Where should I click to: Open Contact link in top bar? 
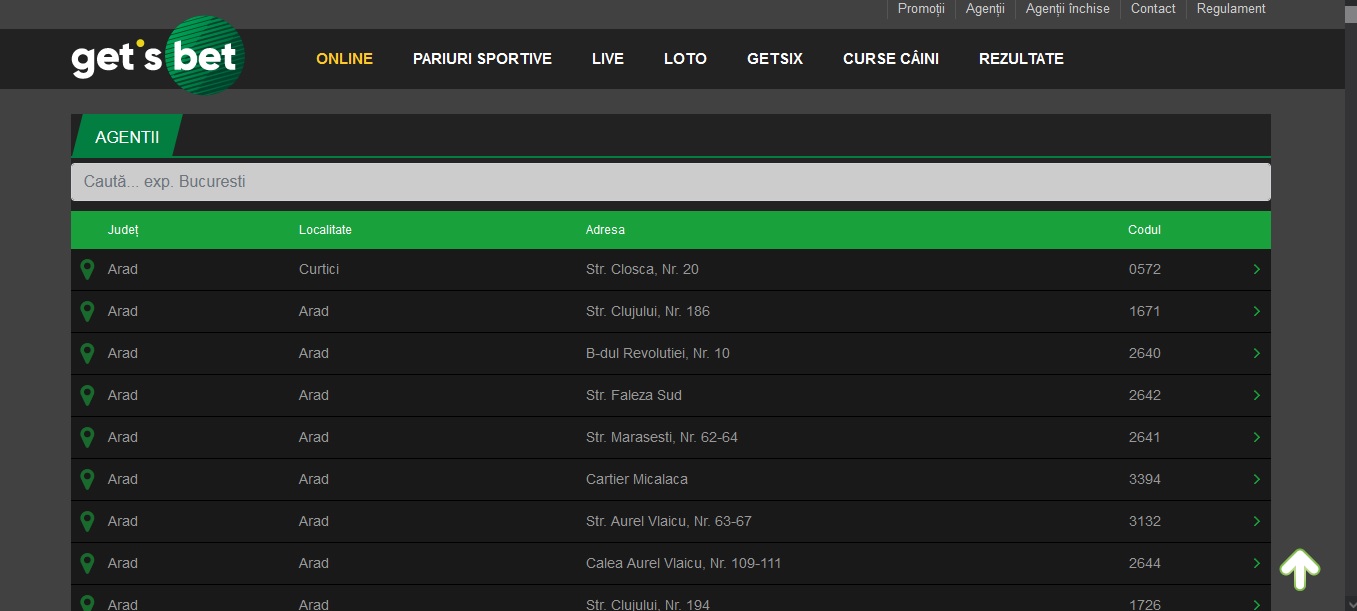pos(1153,9)
